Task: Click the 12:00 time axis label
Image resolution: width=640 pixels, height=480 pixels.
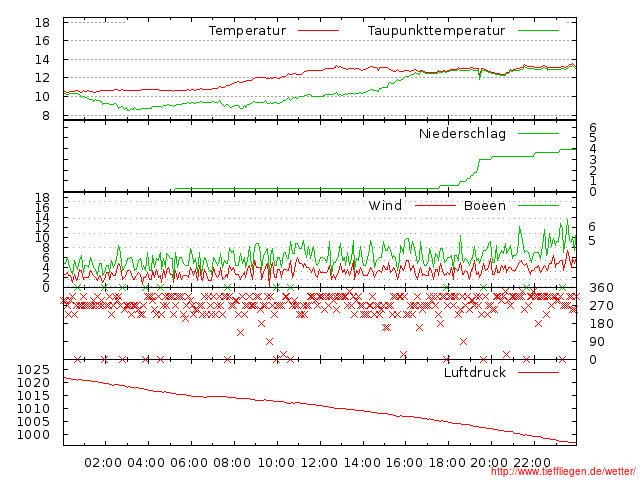Action: (319, 463)
